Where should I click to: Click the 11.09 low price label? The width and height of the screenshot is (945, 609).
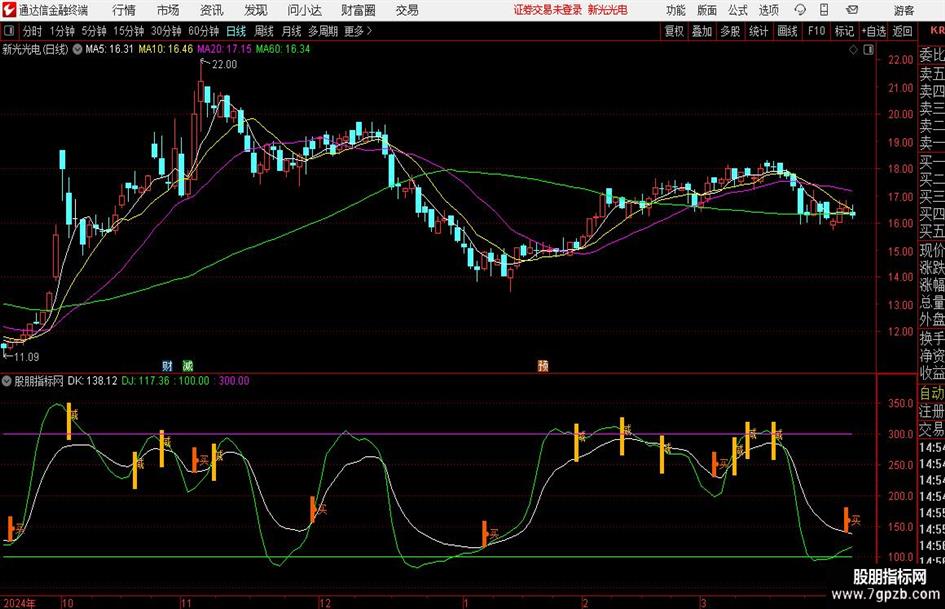(27, 357)
